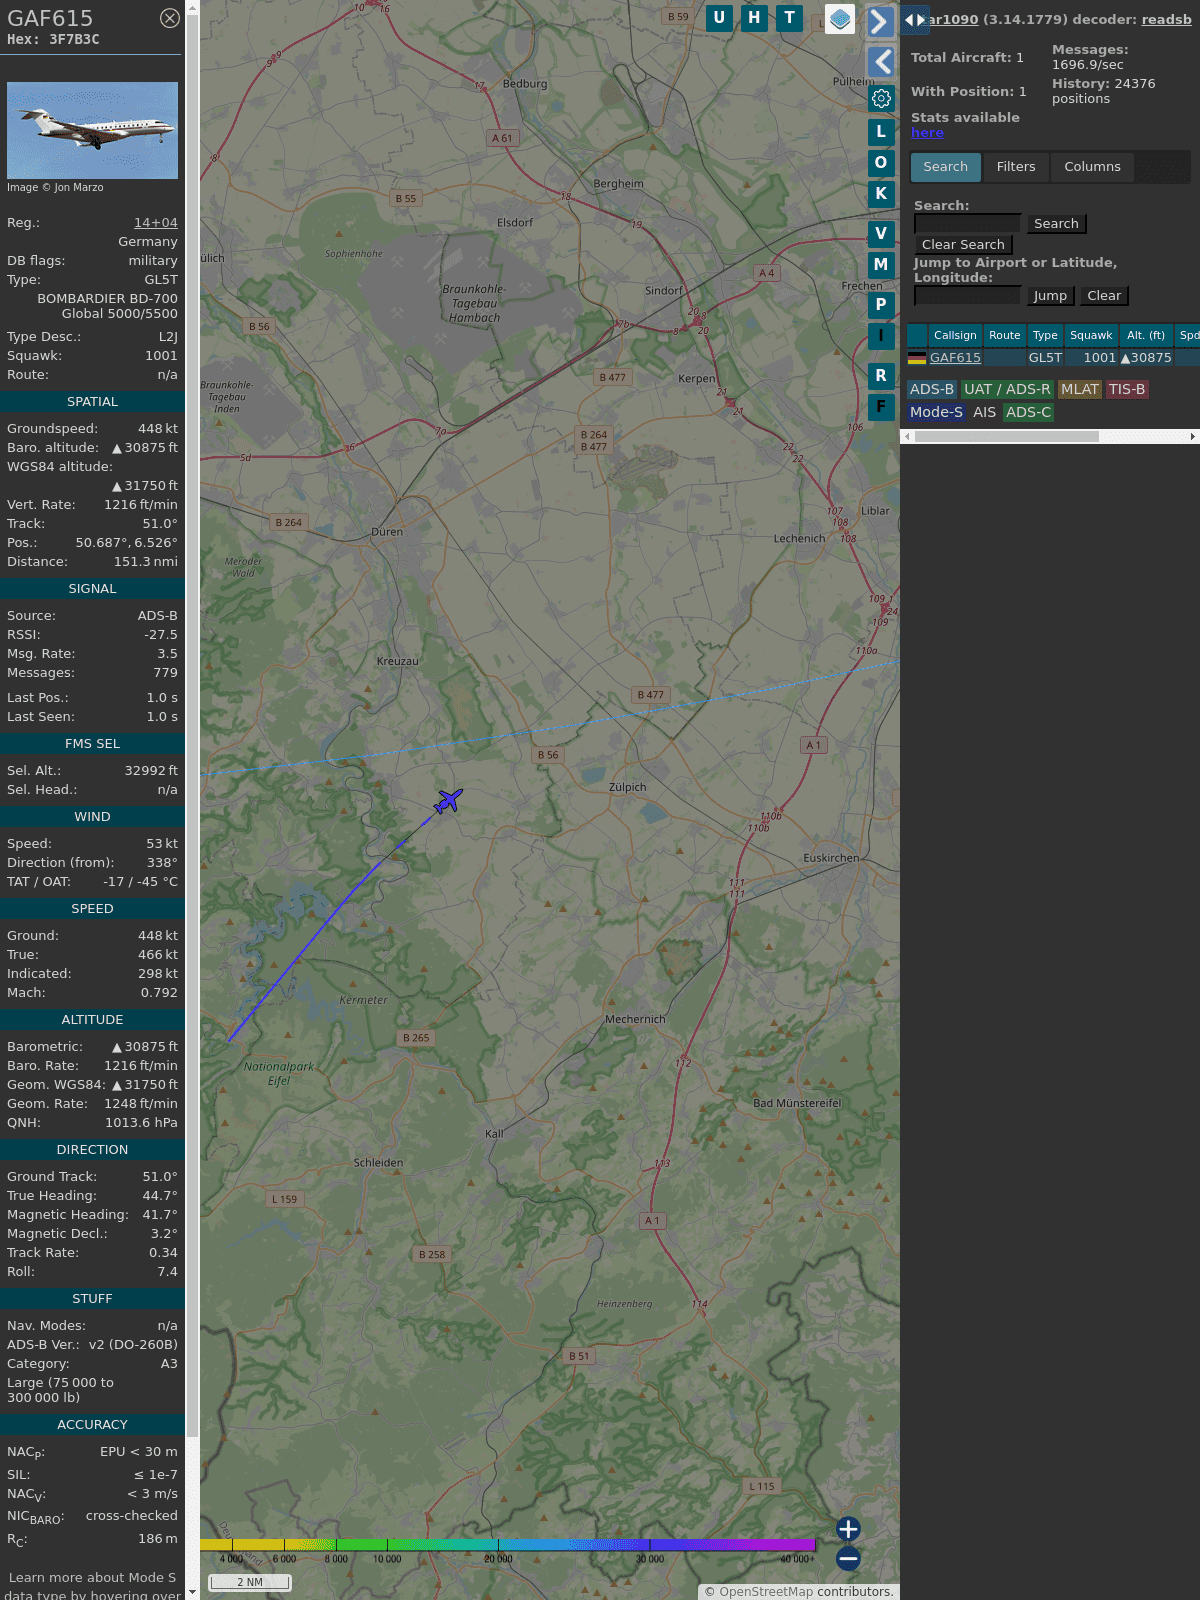
Task: Click the Squawk 1001 value in info panel
Action: [161, 356]
